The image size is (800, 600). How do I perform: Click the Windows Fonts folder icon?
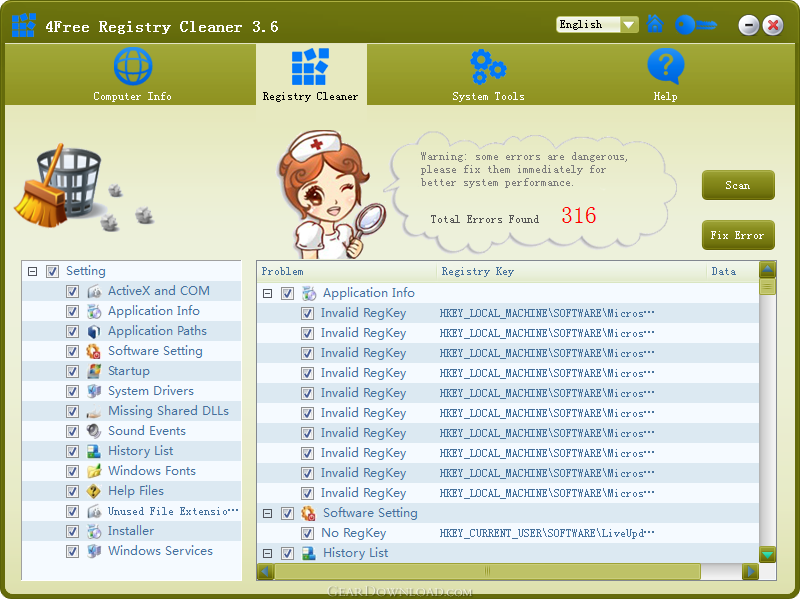(94, 471)
